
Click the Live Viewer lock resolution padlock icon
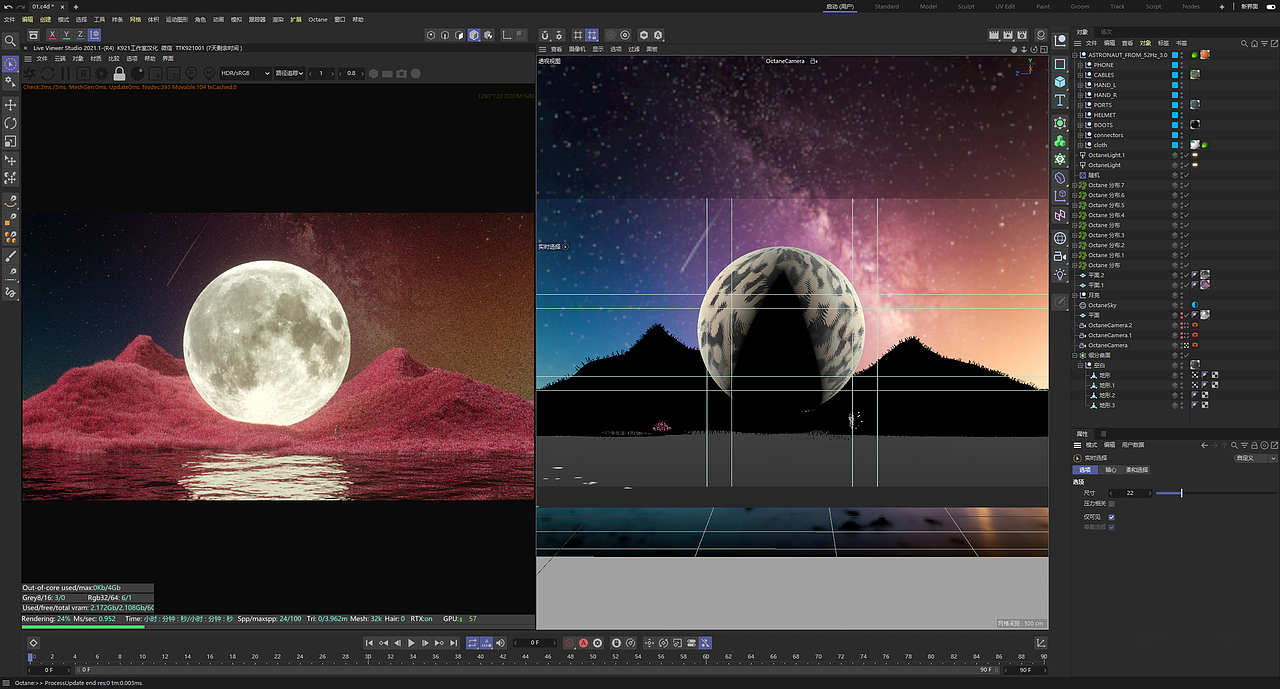(x=119, y=73)
